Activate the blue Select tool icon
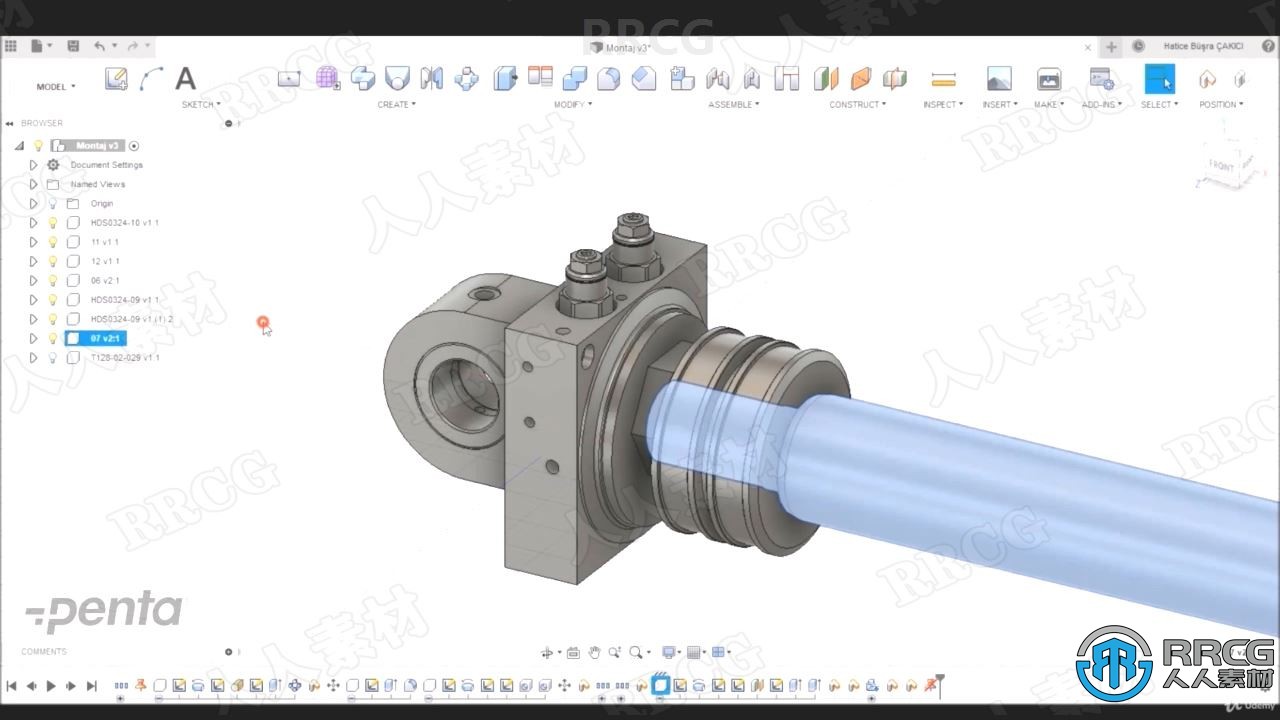Viewport: 1280px width, 720px height. (1160, 79)
